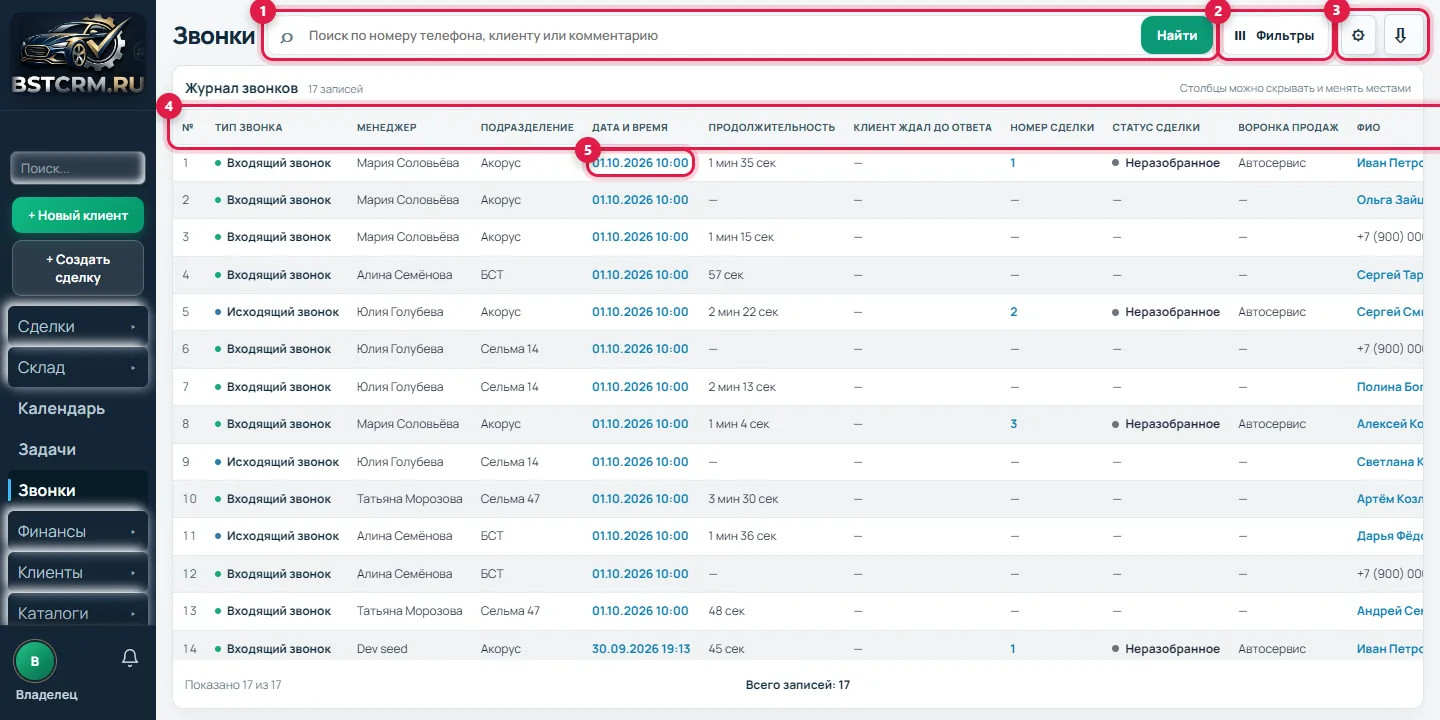This screenshot has width=1440, height=720.
Task: Click the "Статус сделки" column header
Action: coord(1156,127)
